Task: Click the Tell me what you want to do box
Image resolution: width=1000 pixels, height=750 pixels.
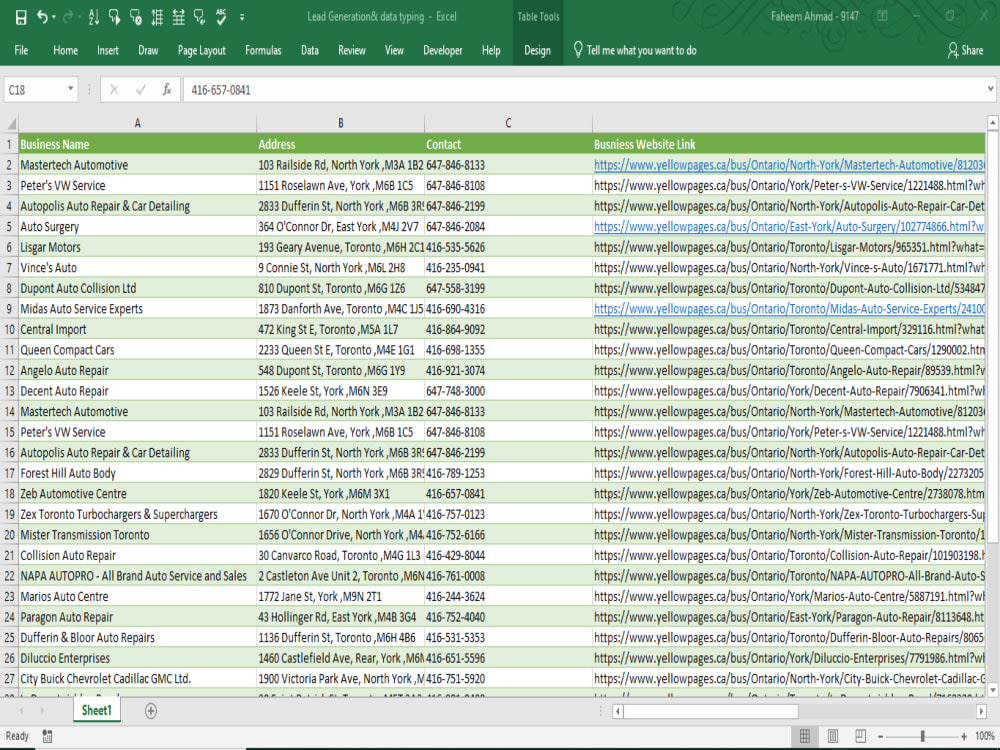Action: pyautogui.click(x=641, y=50)
